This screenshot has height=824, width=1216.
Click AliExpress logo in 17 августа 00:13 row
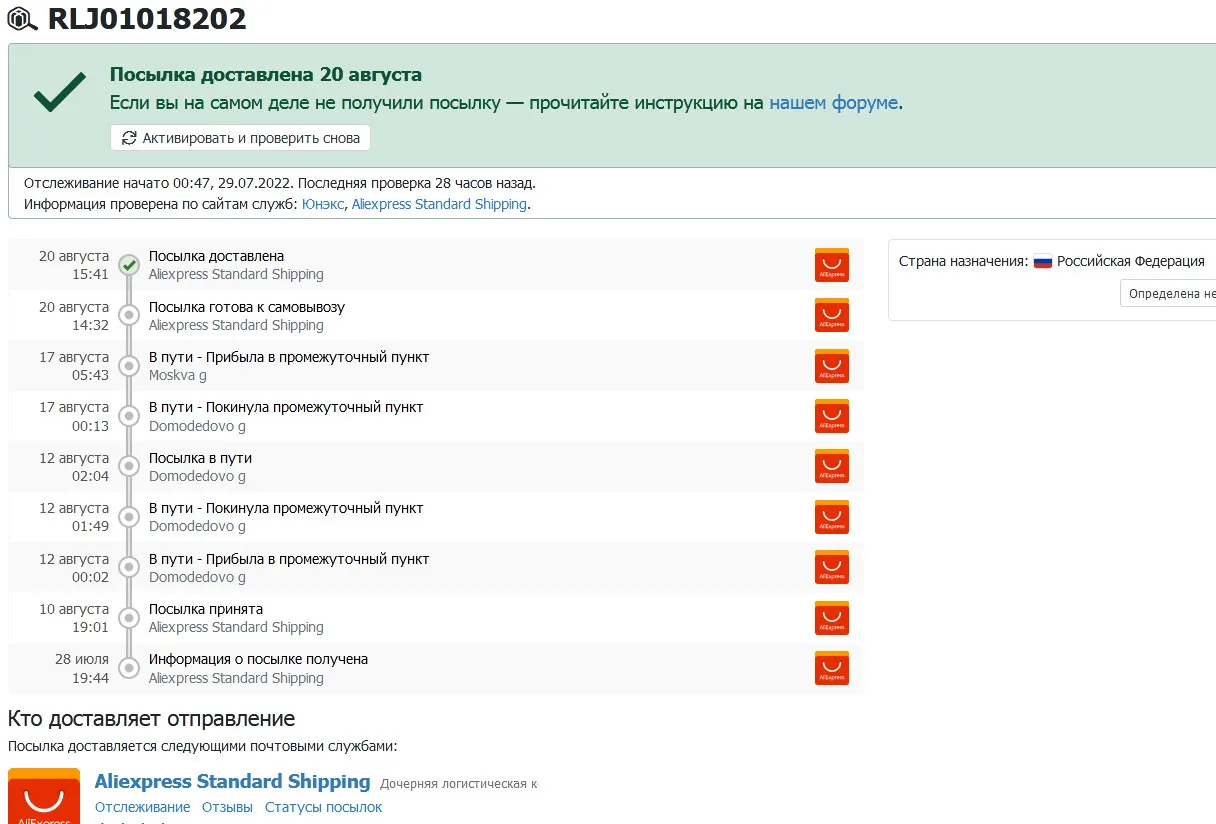tap(831, 416)
